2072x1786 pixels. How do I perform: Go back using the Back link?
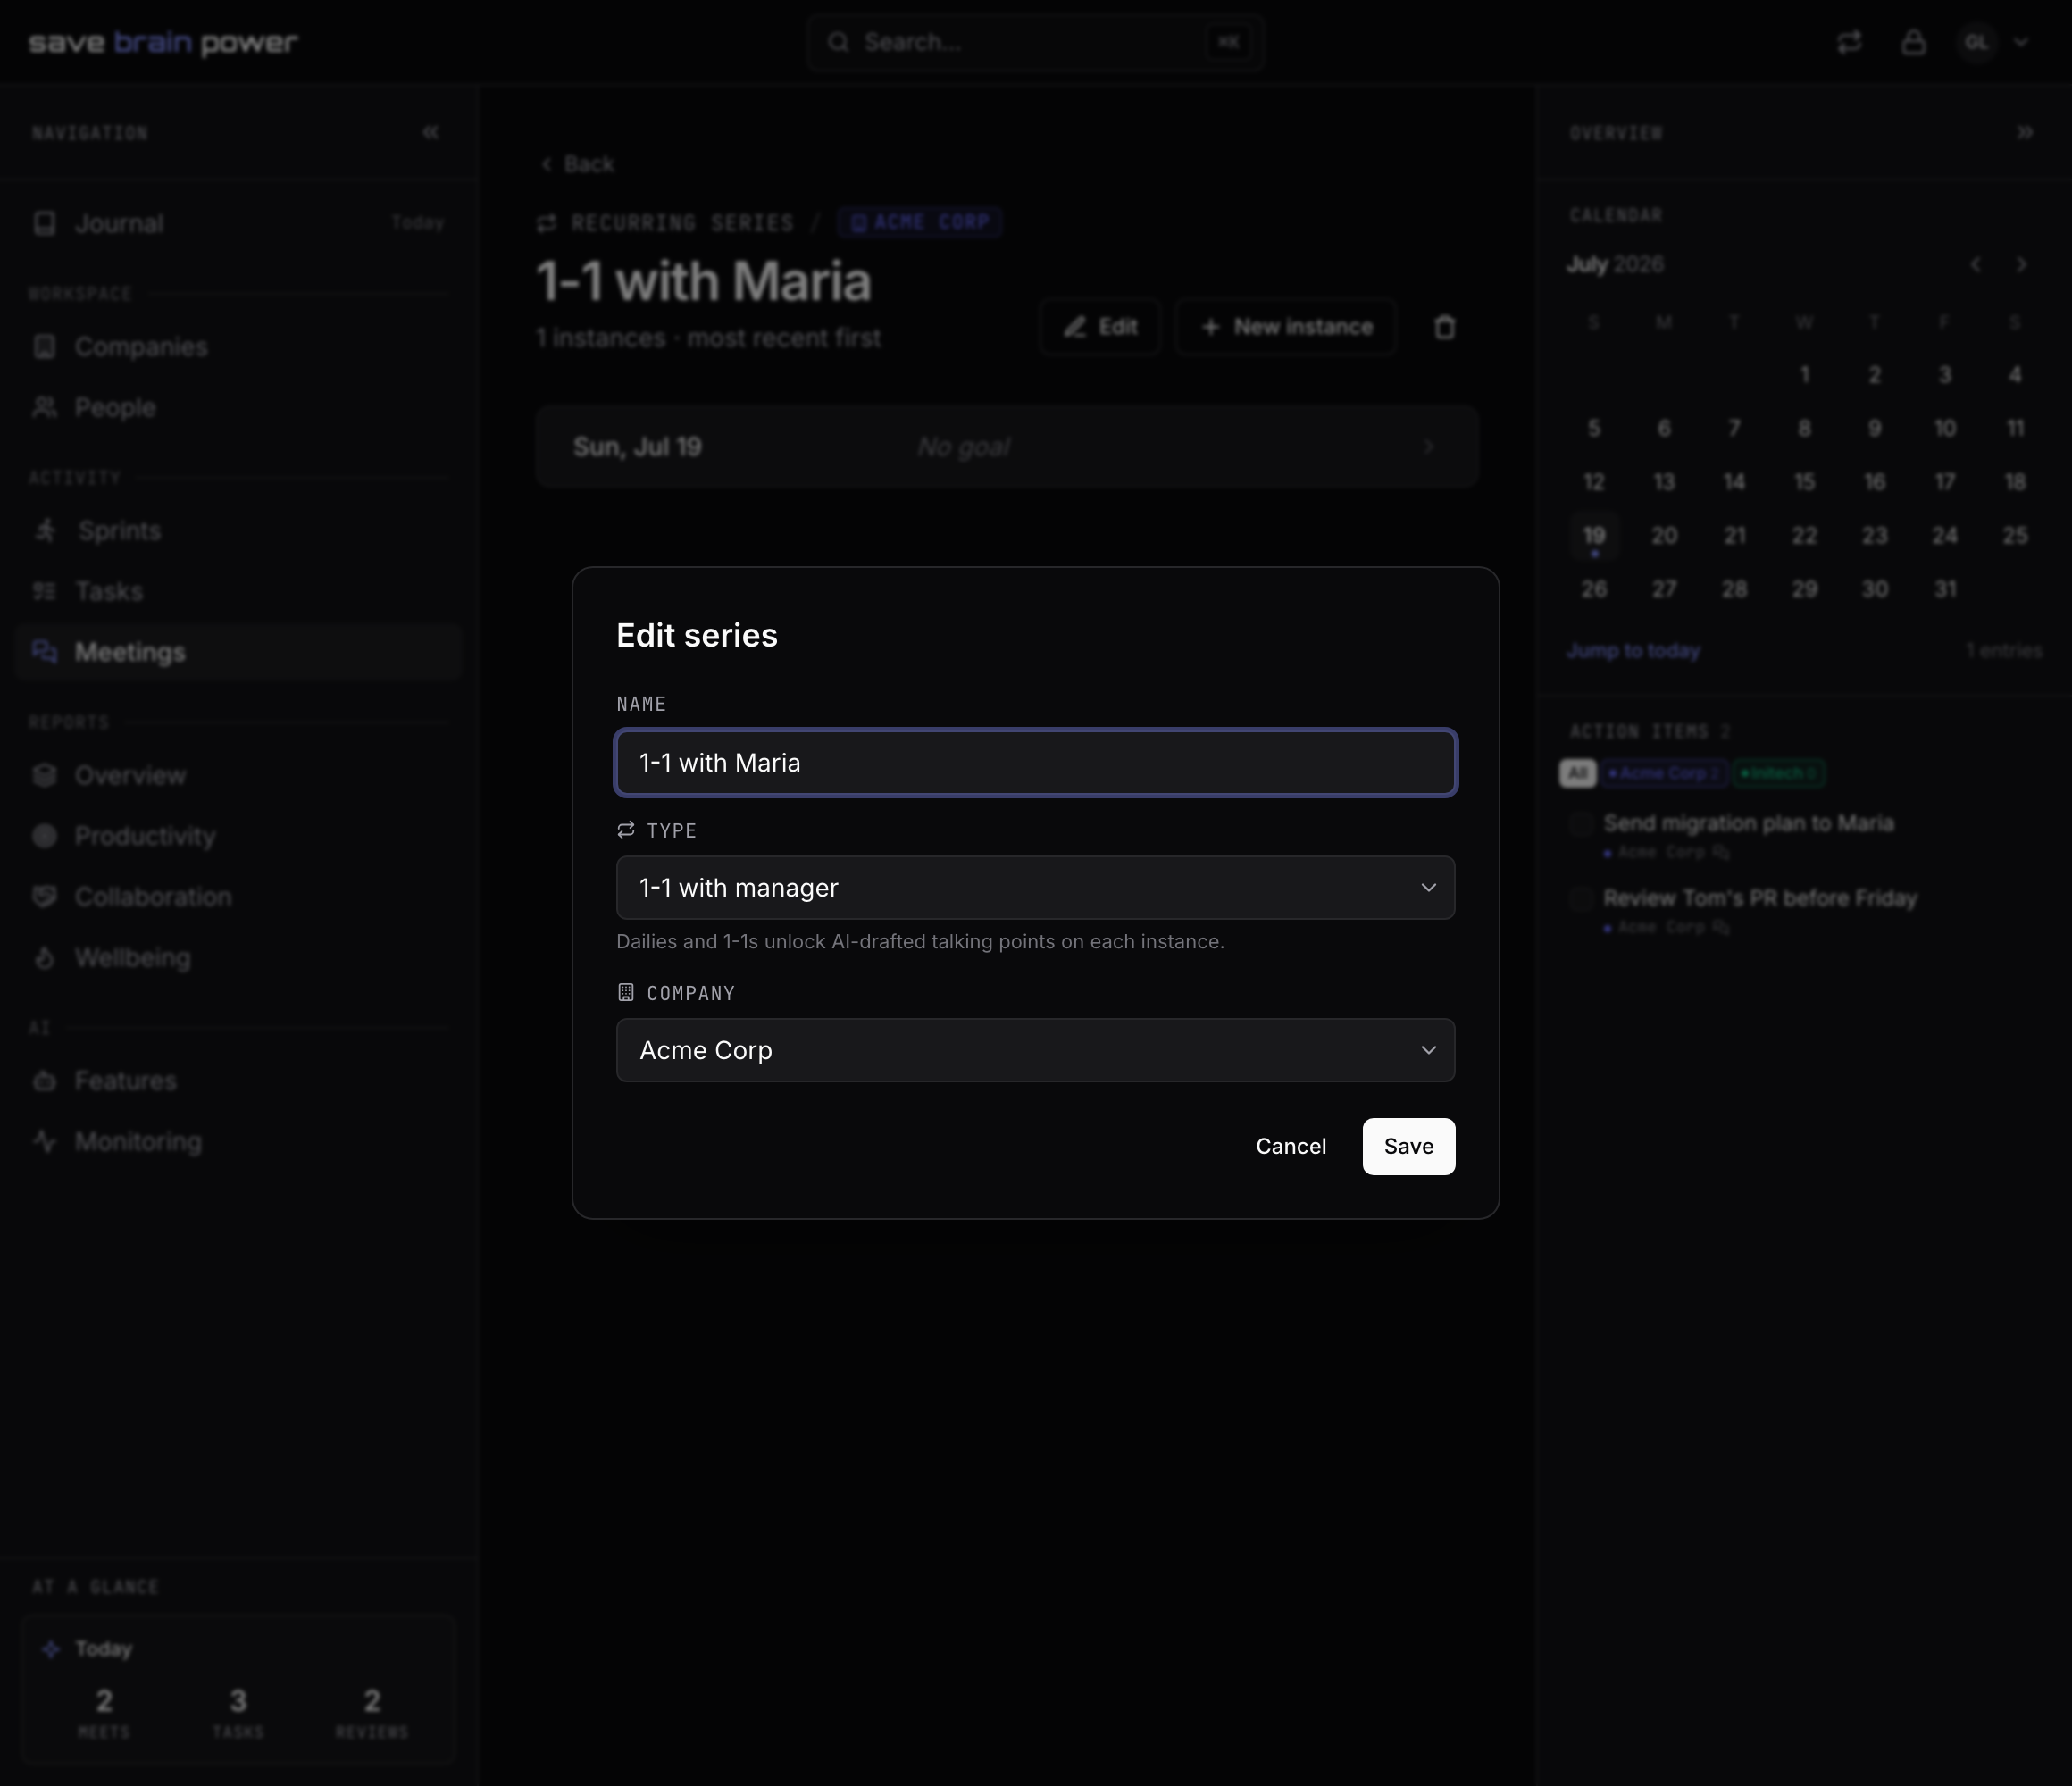coord(577,164)
